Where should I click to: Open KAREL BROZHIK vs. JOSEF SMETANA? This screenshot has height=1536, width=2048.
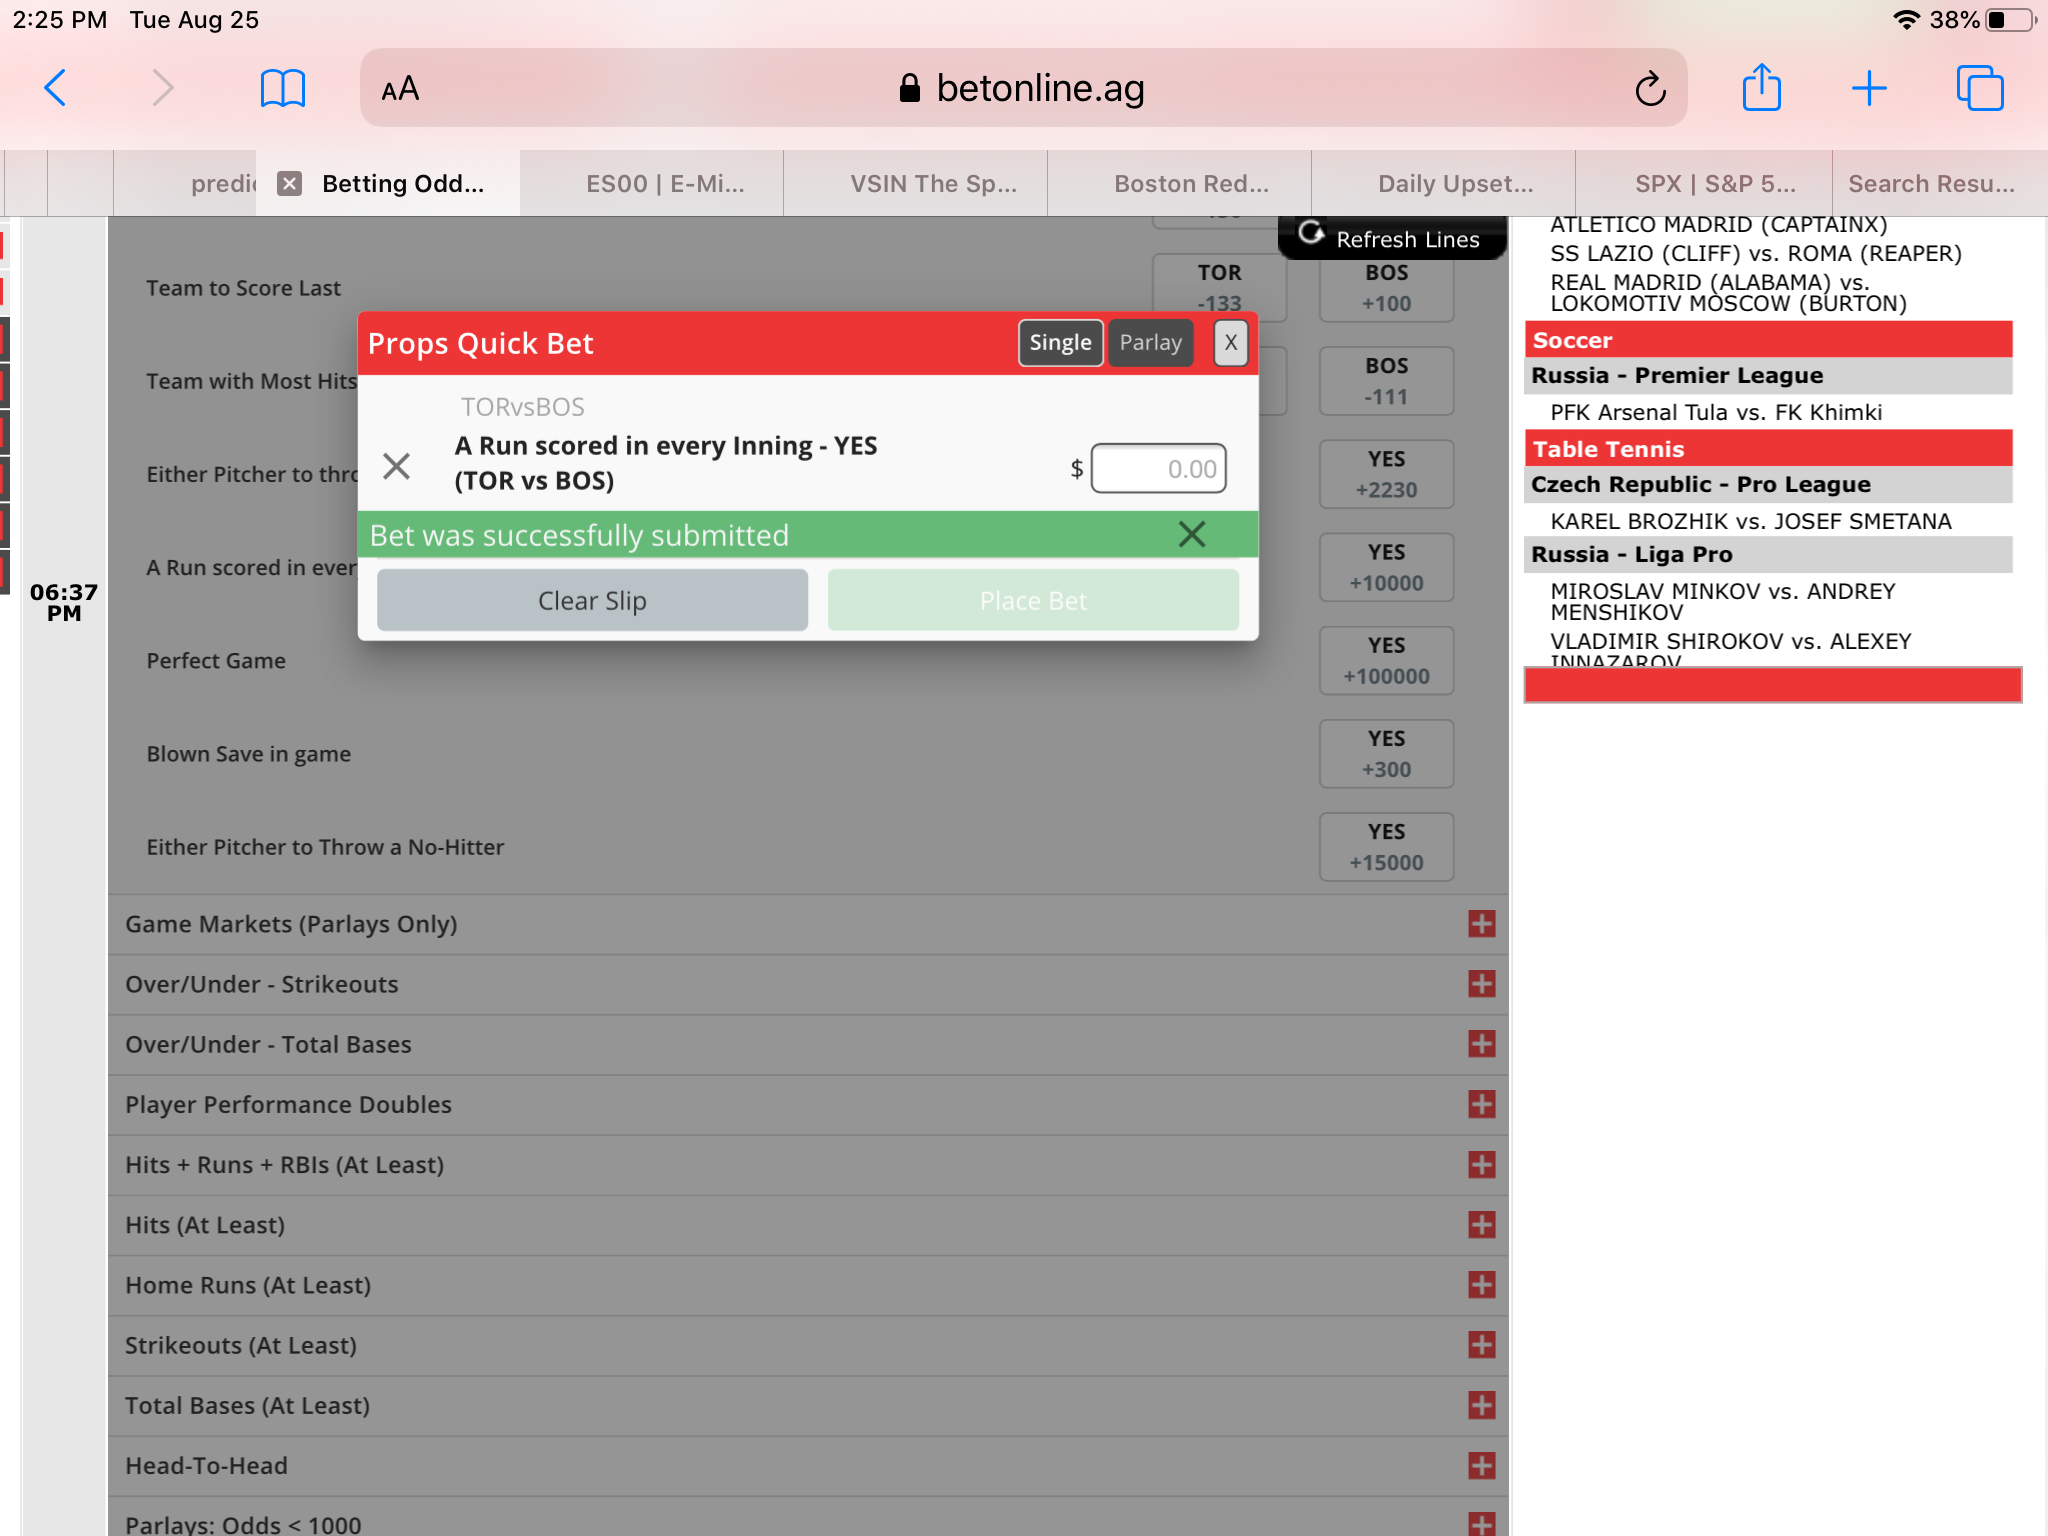click(1750, 521)
